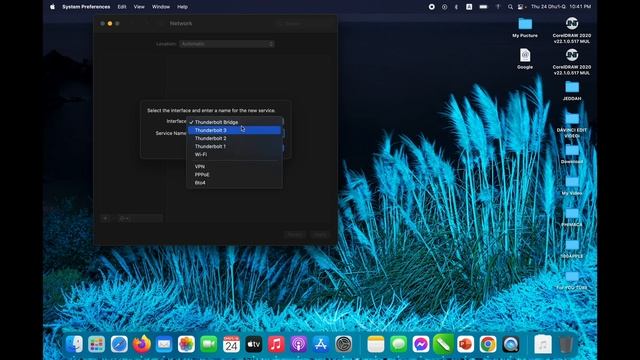Open Finder from the Dock
Viewport: 640px width, 360px height.
[75, 344]
